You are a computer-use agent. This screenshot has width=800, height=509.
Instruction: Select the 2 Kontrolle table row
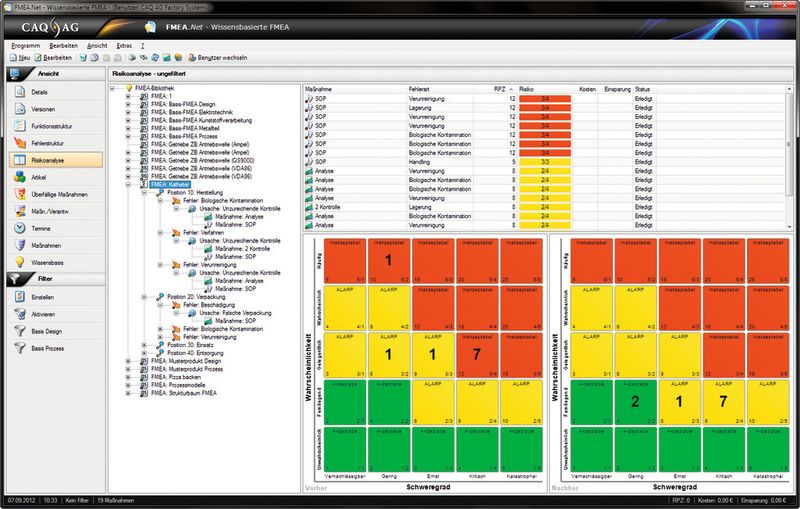545,207
